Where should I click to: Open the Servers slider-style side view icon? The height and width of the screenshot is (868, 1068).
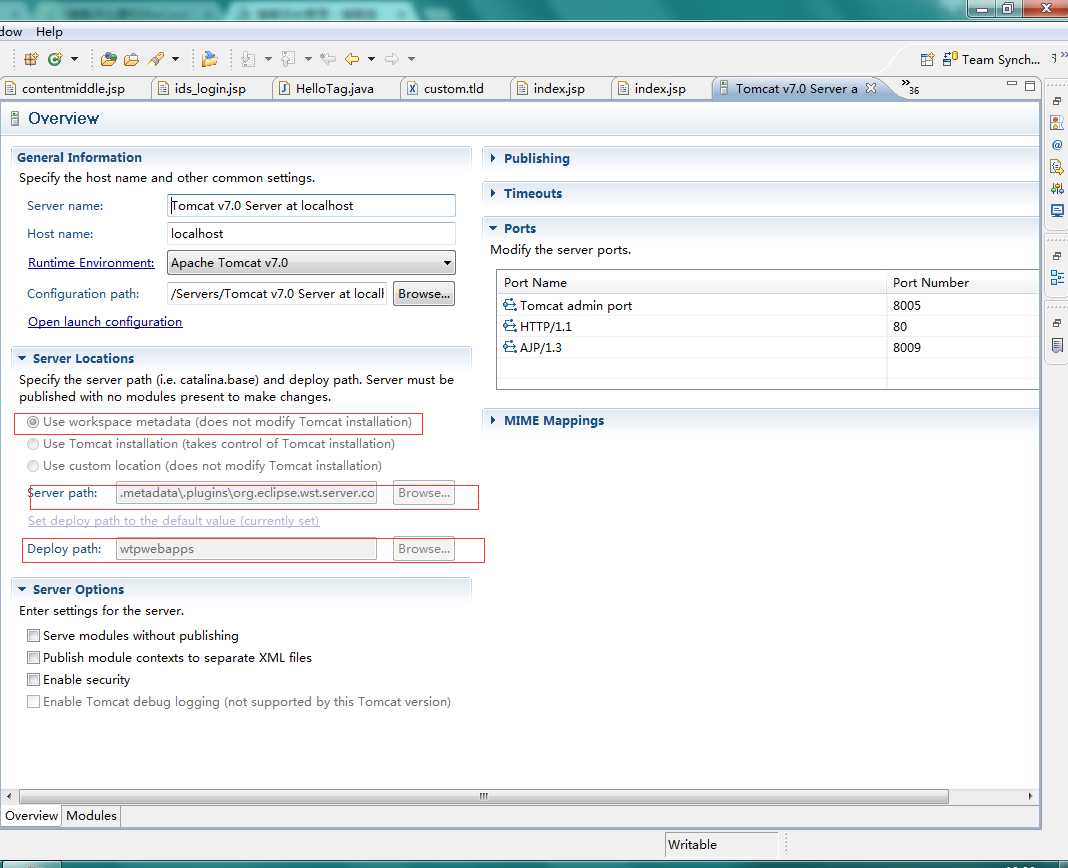click(x=1056, y=188)
